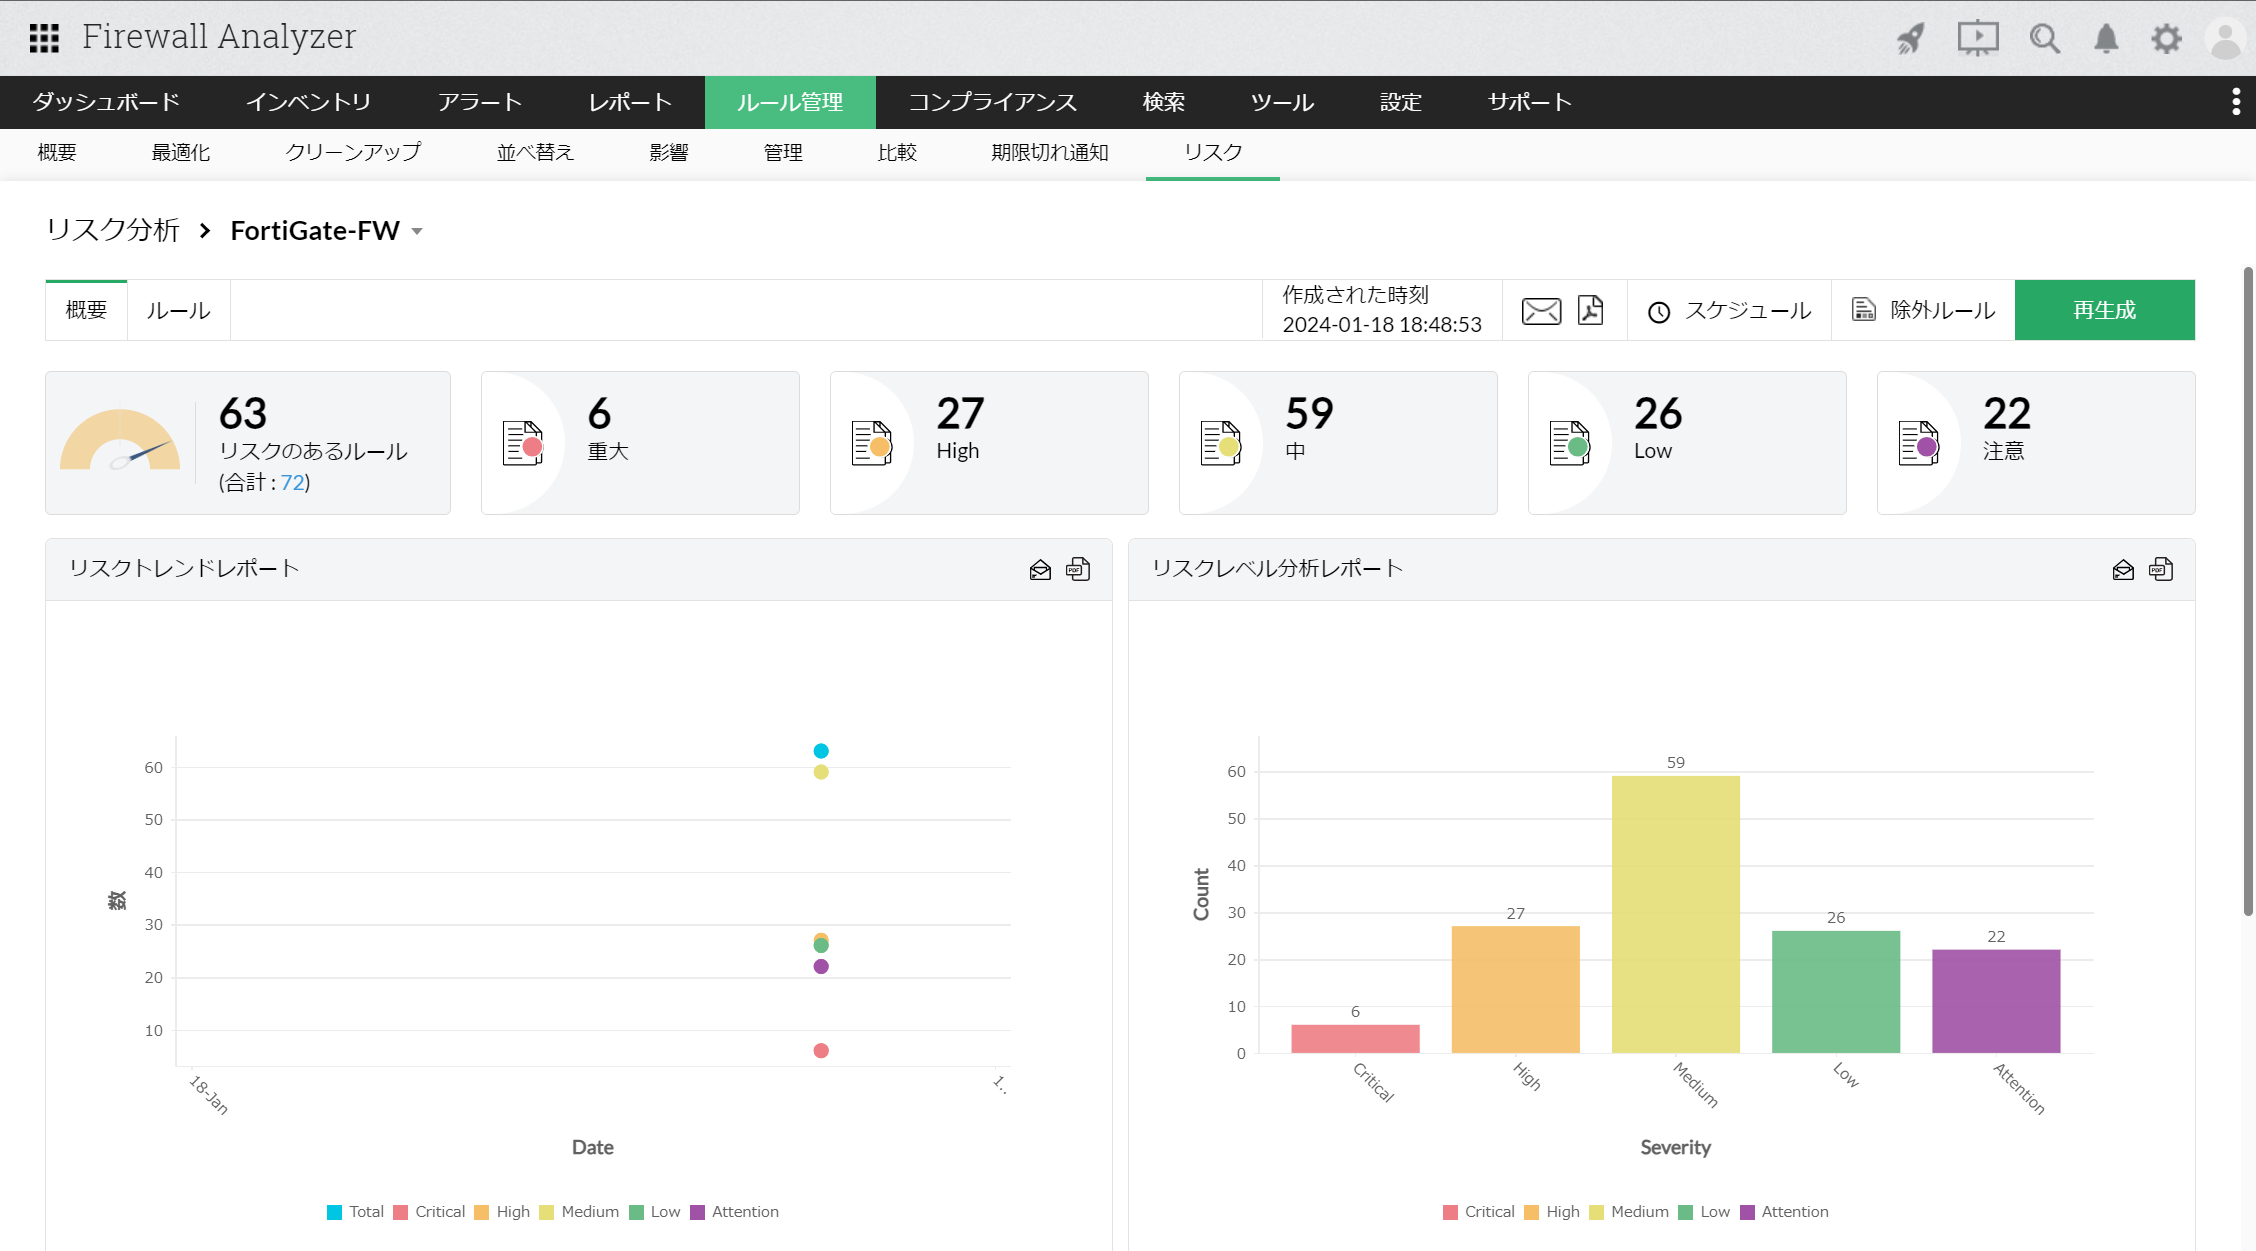This screenshot has height=1251, width=2256.
Task: Click the rocket quick-start icon
Action: point(1911,39)
